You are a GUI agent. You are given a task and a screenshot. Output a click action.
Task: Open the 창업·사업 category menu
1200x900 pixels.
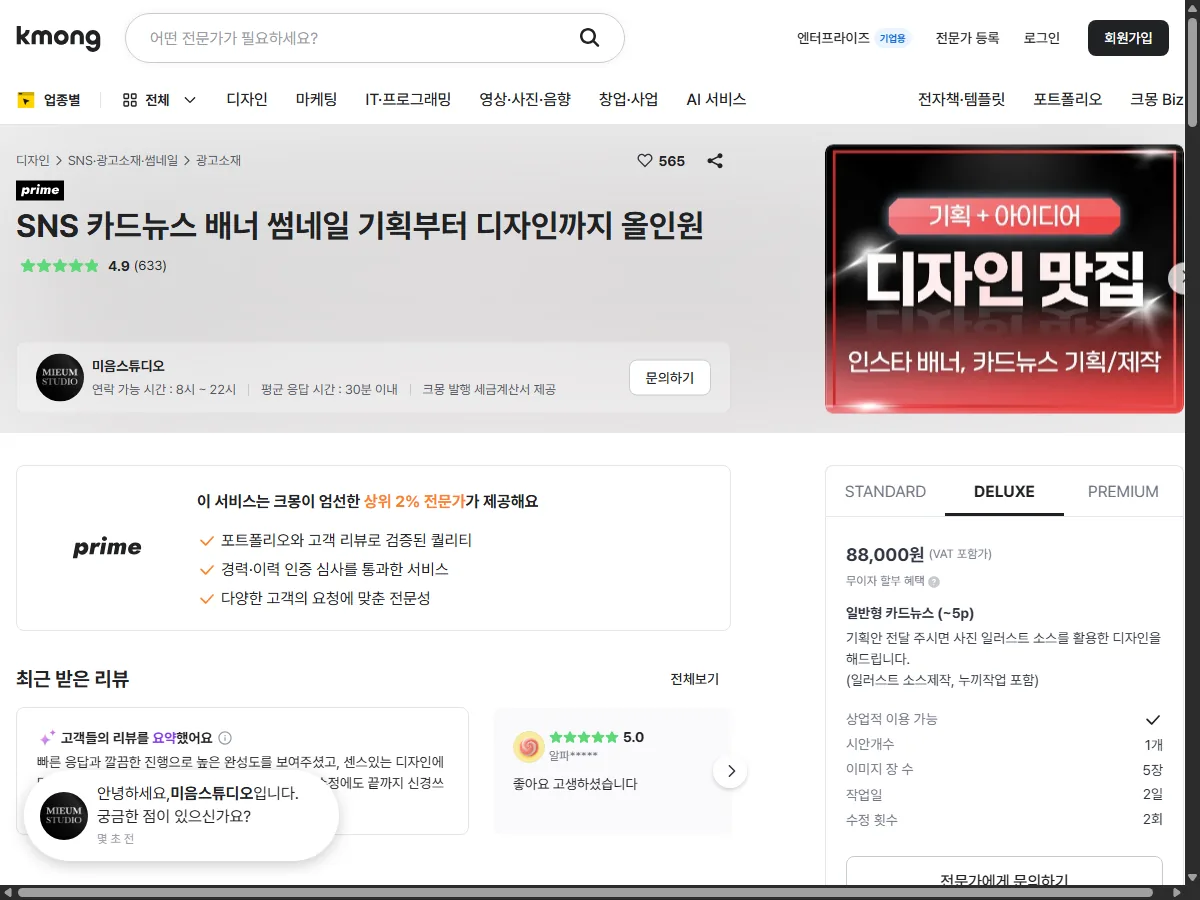tap(628, 99)
